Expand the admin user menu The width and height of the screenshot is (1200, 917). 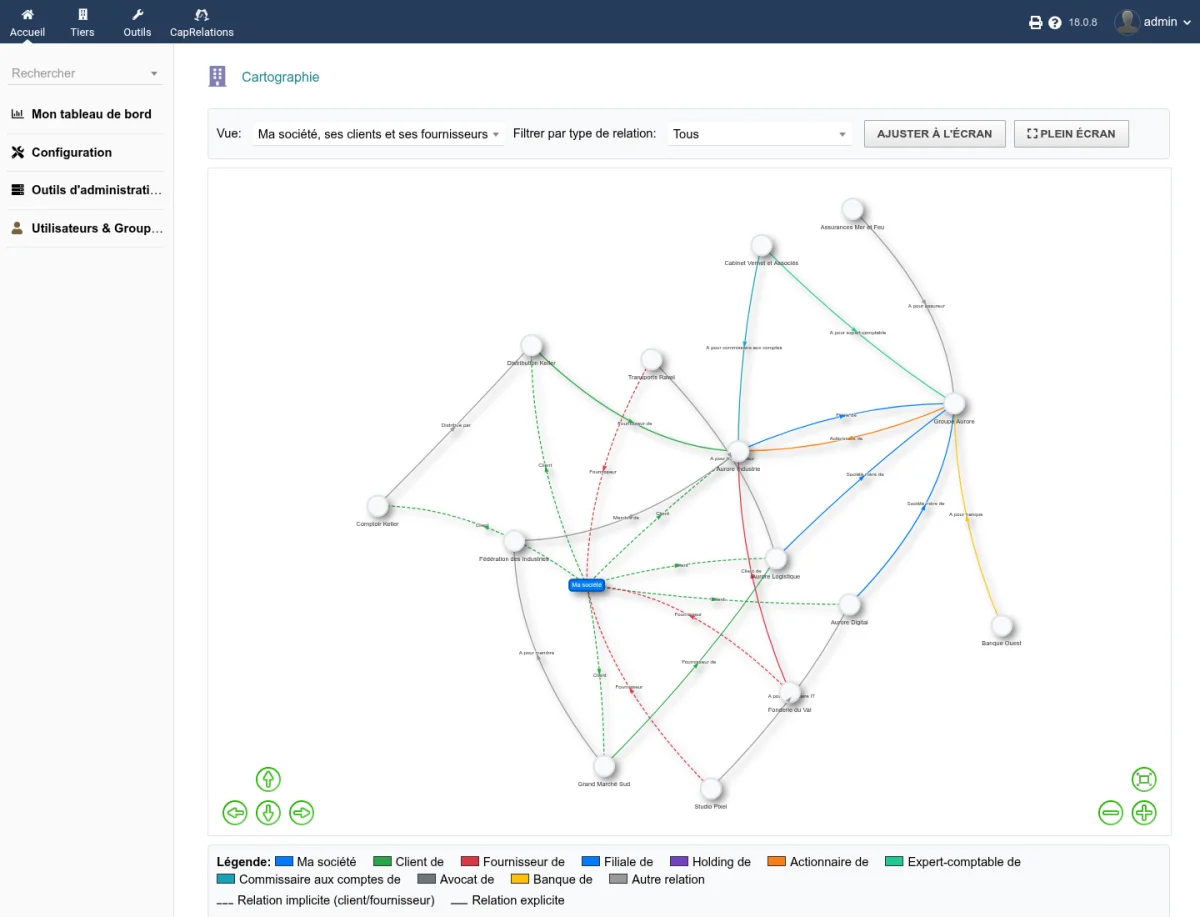[x=1153, y=22]
